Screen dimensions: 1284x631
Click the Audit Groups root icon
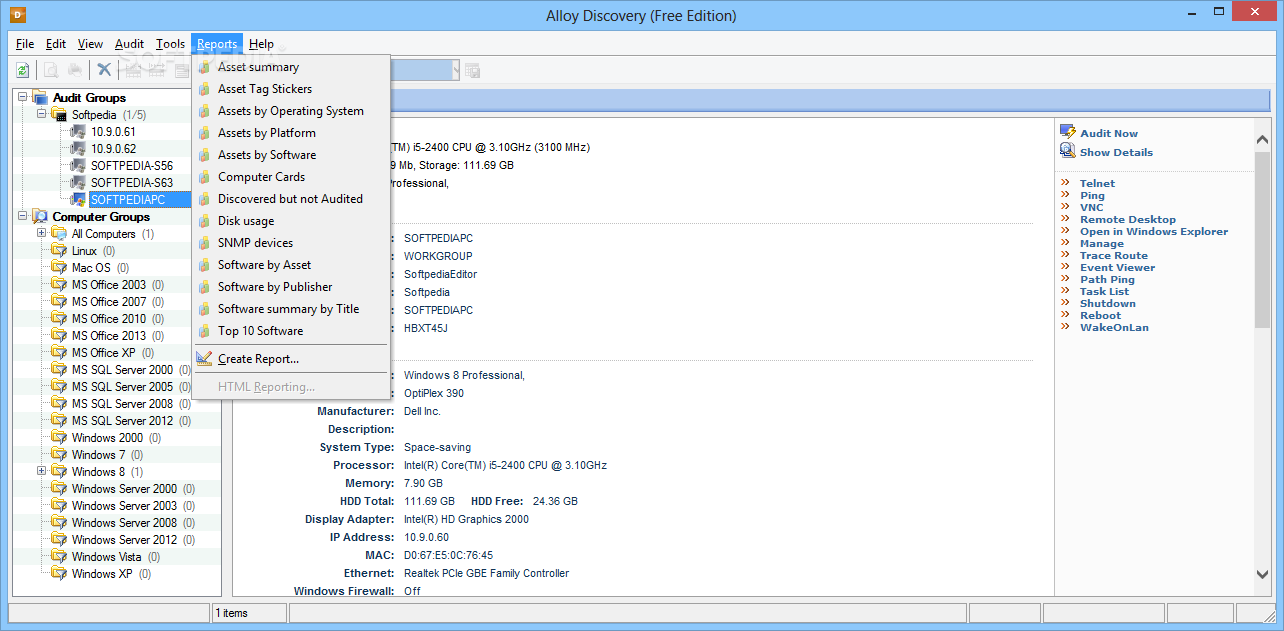(x=40, y=98)
